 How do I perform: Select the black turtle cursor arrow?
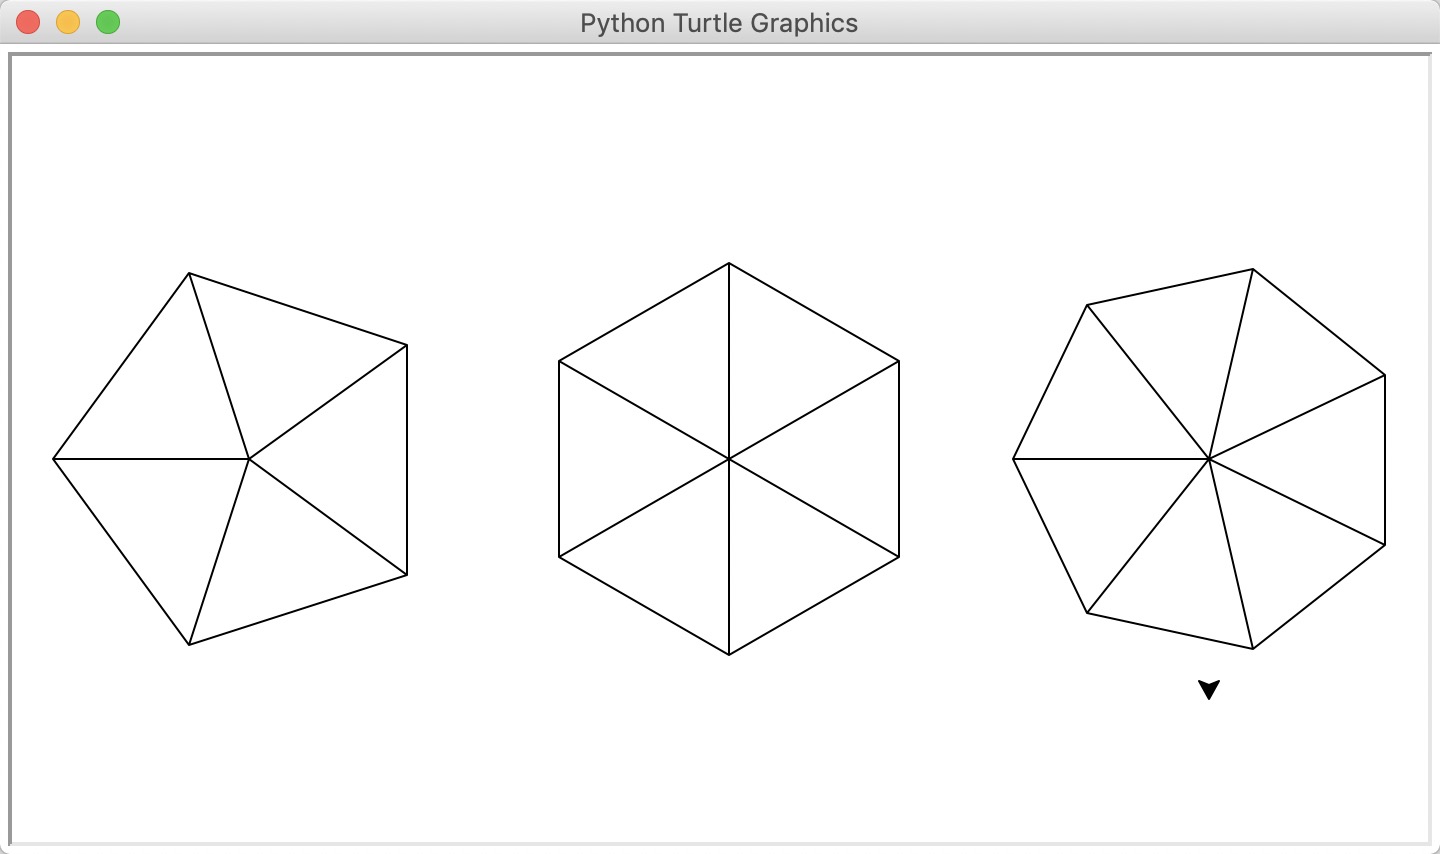1209,688
